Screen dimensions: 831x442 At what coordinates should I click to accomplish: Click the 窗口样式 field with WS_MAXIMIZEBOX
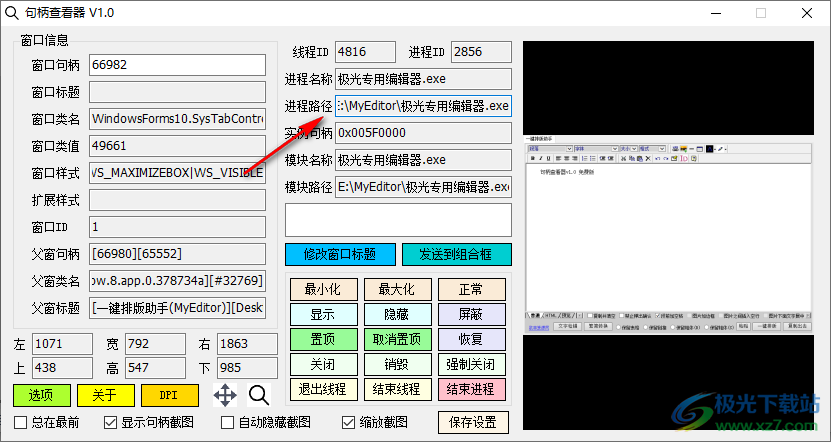[178, 173]
